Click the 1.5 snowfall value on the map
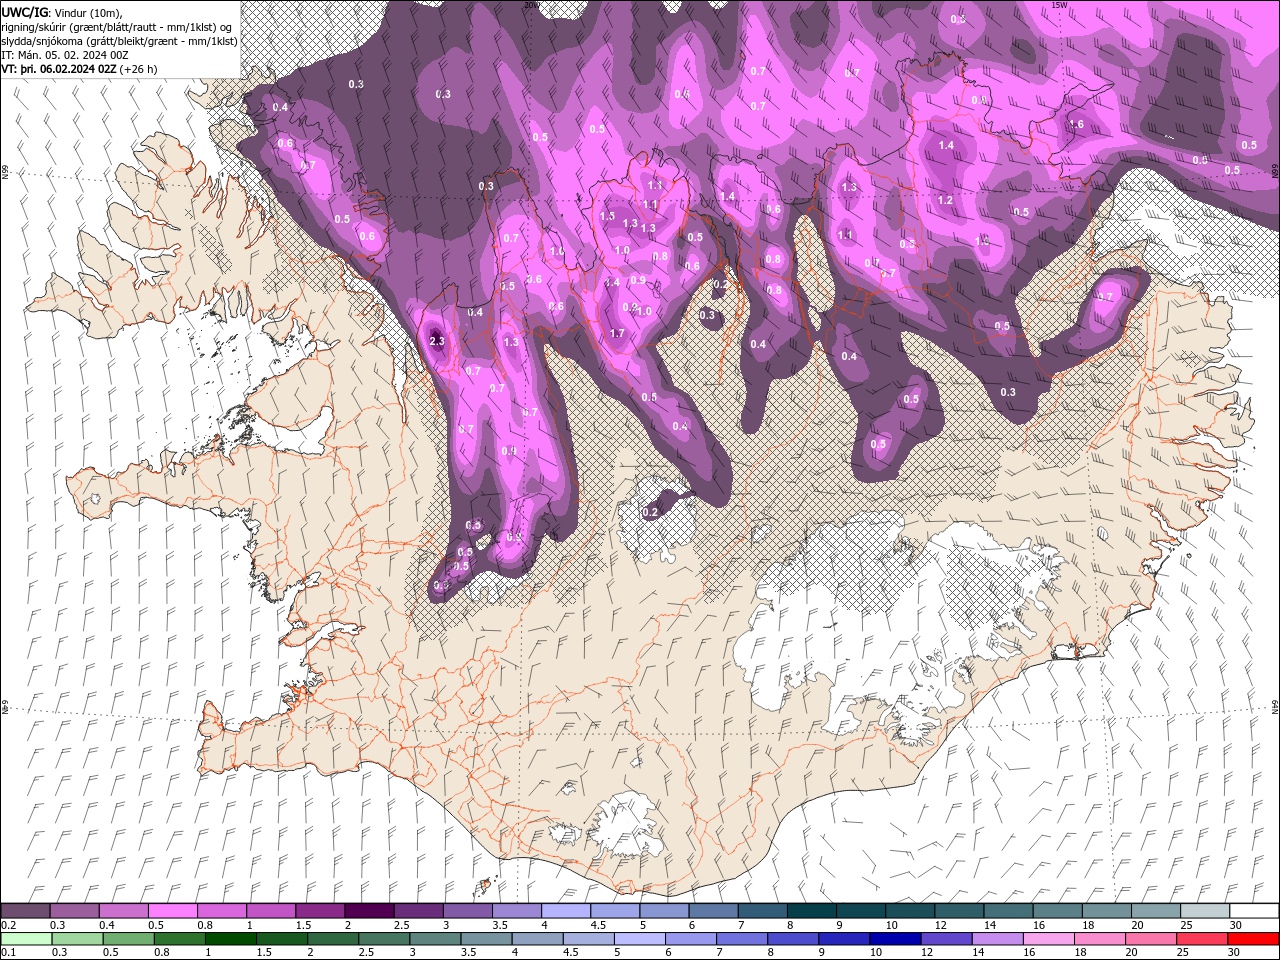1280x960 pixels. (607, 217)
